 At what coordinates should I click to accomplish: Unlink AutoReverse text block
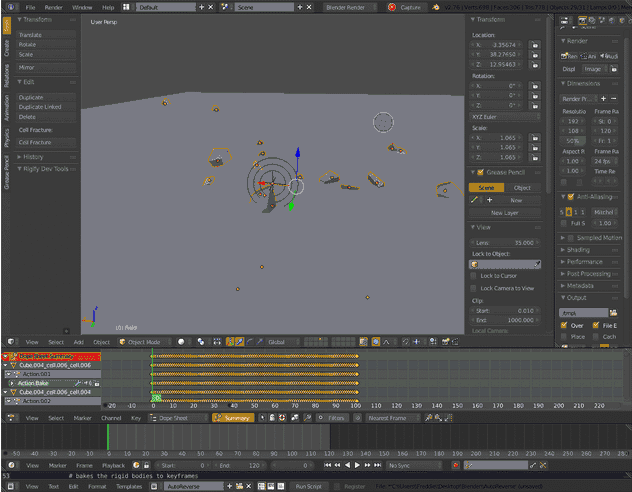tap(248, 486)
